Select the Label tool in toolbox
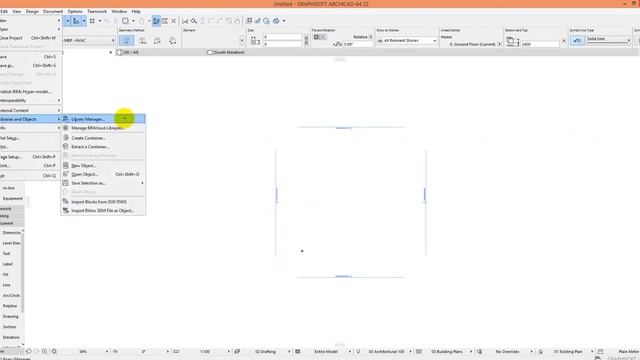 [7, 264]
